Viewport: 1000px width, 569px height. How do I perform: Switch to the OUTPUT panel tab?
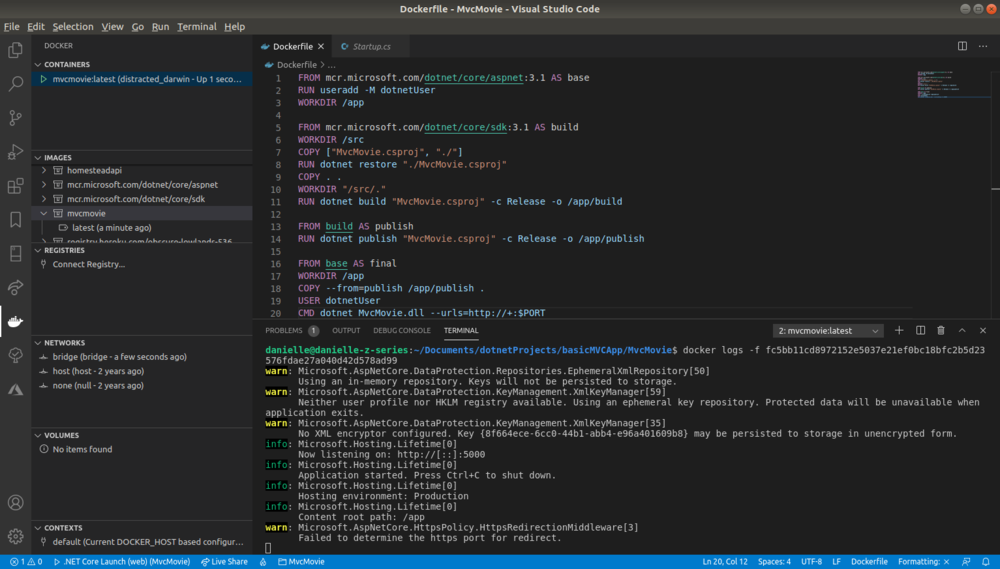[346, 330]
